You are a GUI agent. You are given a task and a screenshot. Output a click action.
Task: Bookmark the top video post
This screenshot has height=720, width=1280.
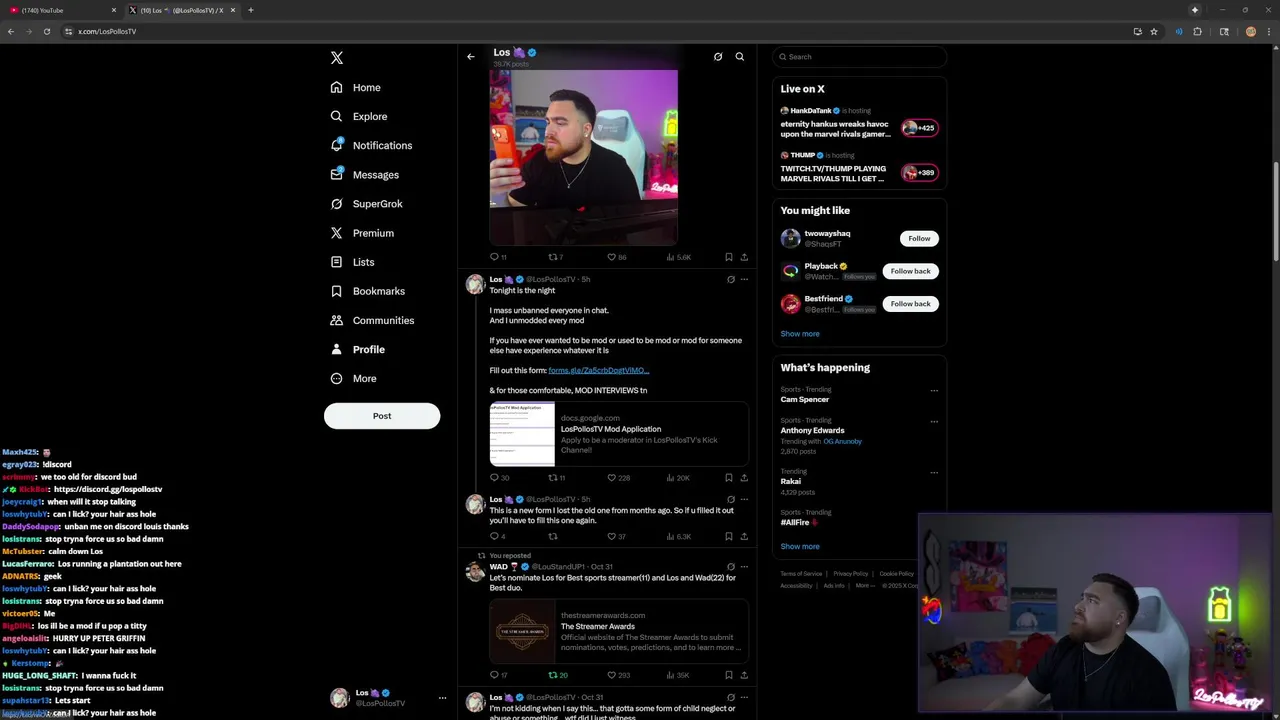pyautogui.click(x=728, y=257)
